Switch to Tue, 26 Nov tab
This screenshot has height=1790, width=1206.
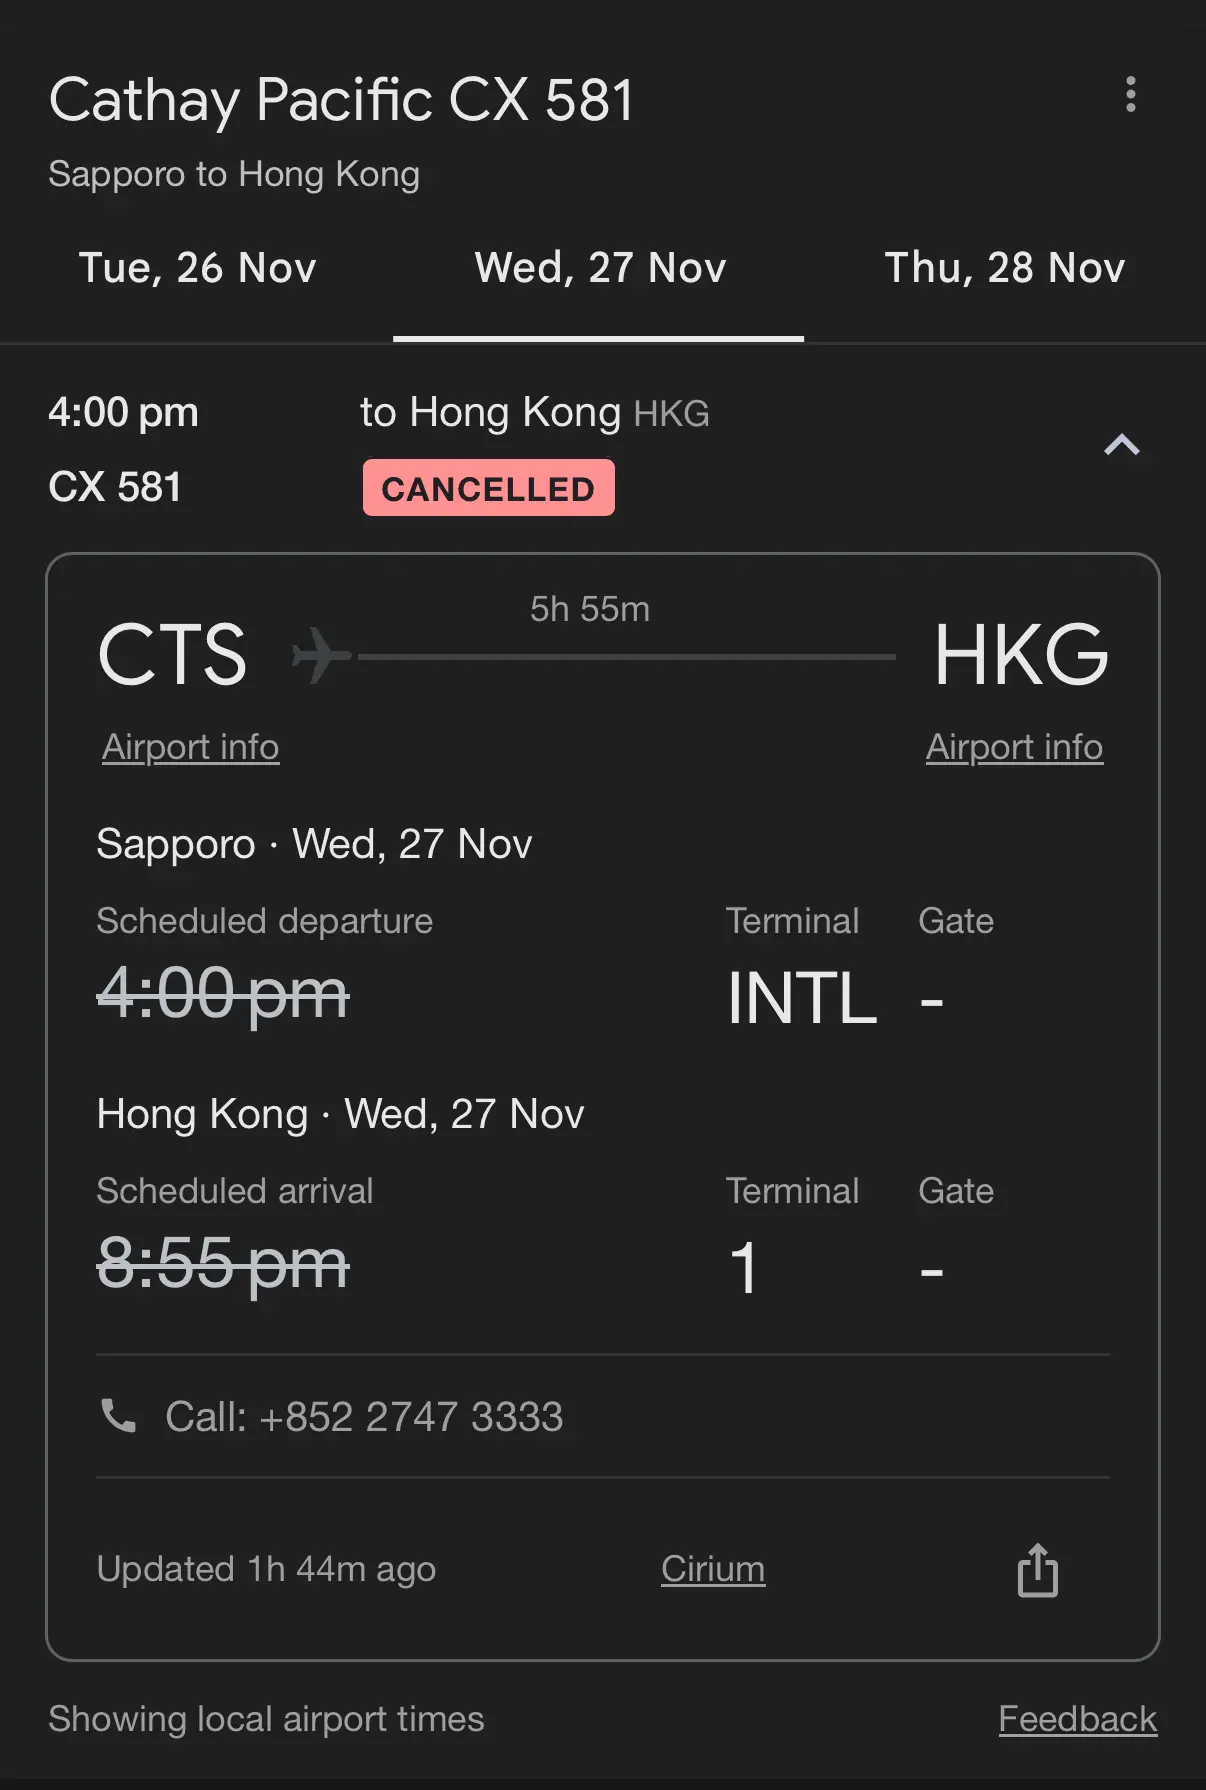[x=197, y=268]
